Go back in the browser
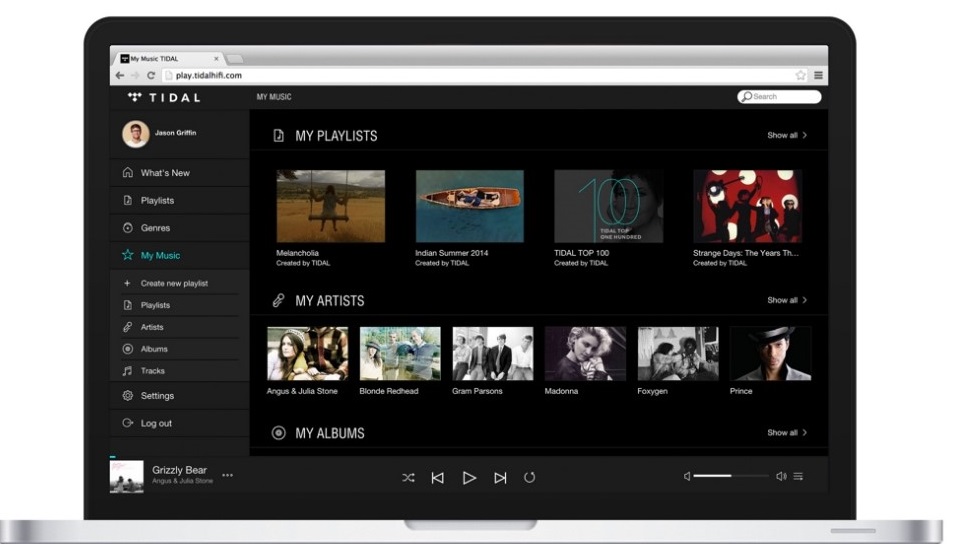Screen dimensions: 953x544 click(120, 75)
